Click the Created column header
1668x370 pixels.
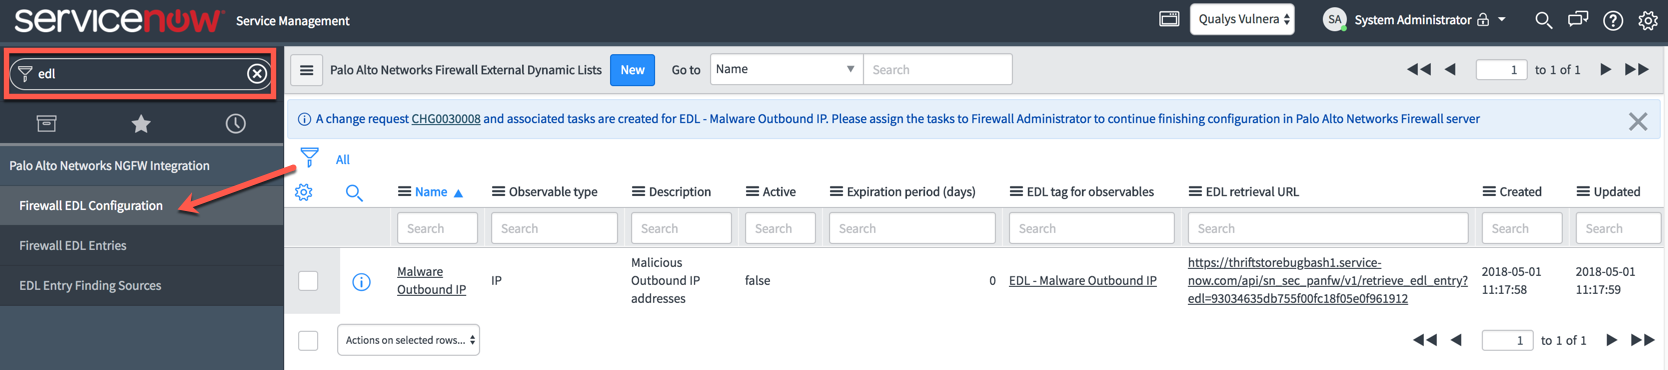1520,192
